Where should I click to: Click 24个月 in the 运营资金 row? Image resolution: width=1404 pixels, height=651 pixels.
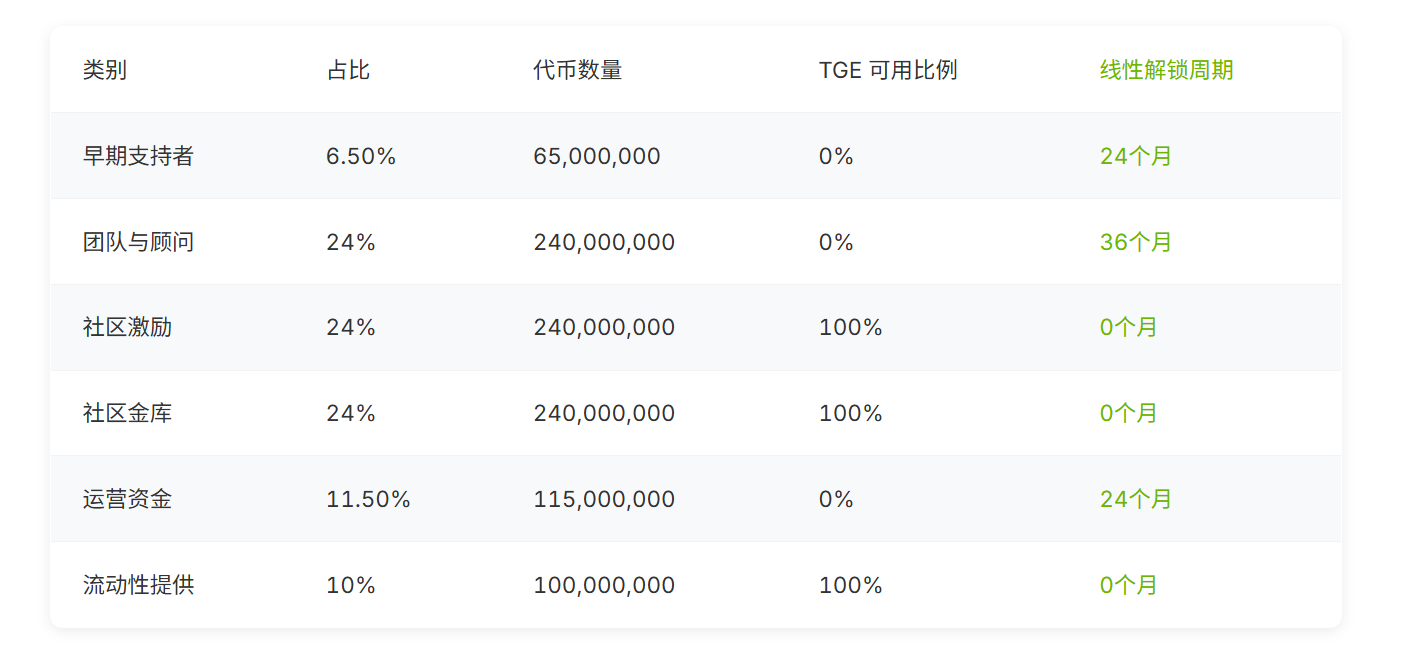tap(1136, 499)
